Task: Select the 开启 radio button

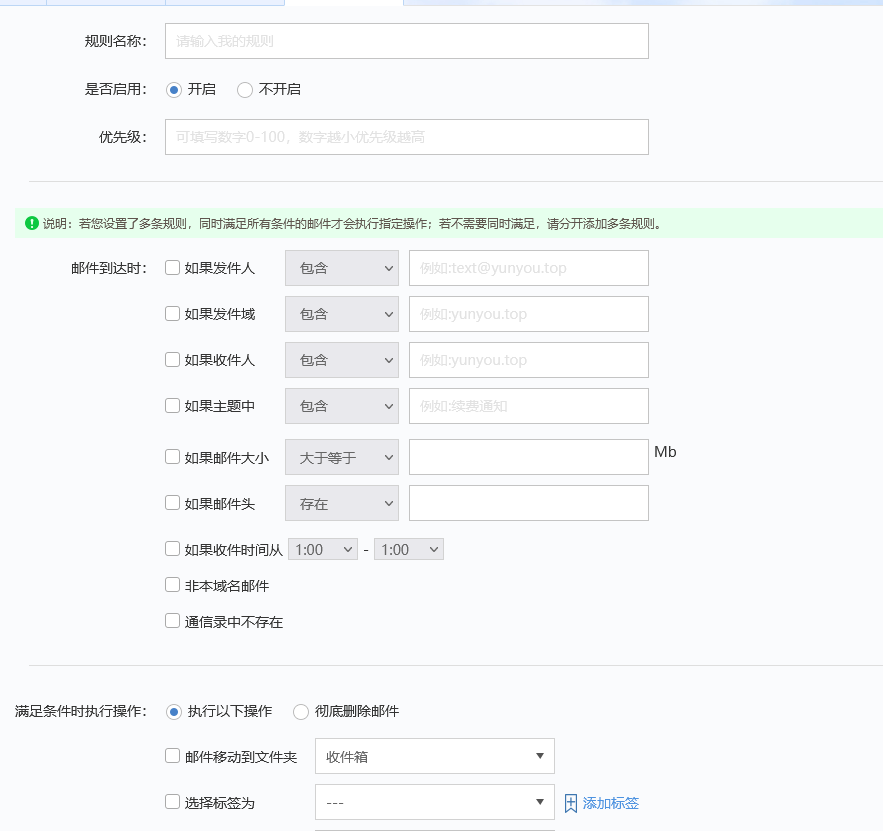Action: click(x=174, y=90)
